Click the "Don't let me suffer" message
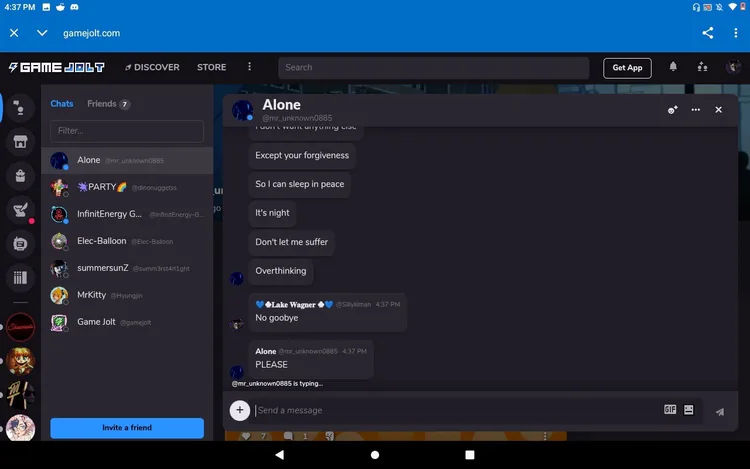Image resolution: width=750 pixels, height=469 pixels. (291, 242)
